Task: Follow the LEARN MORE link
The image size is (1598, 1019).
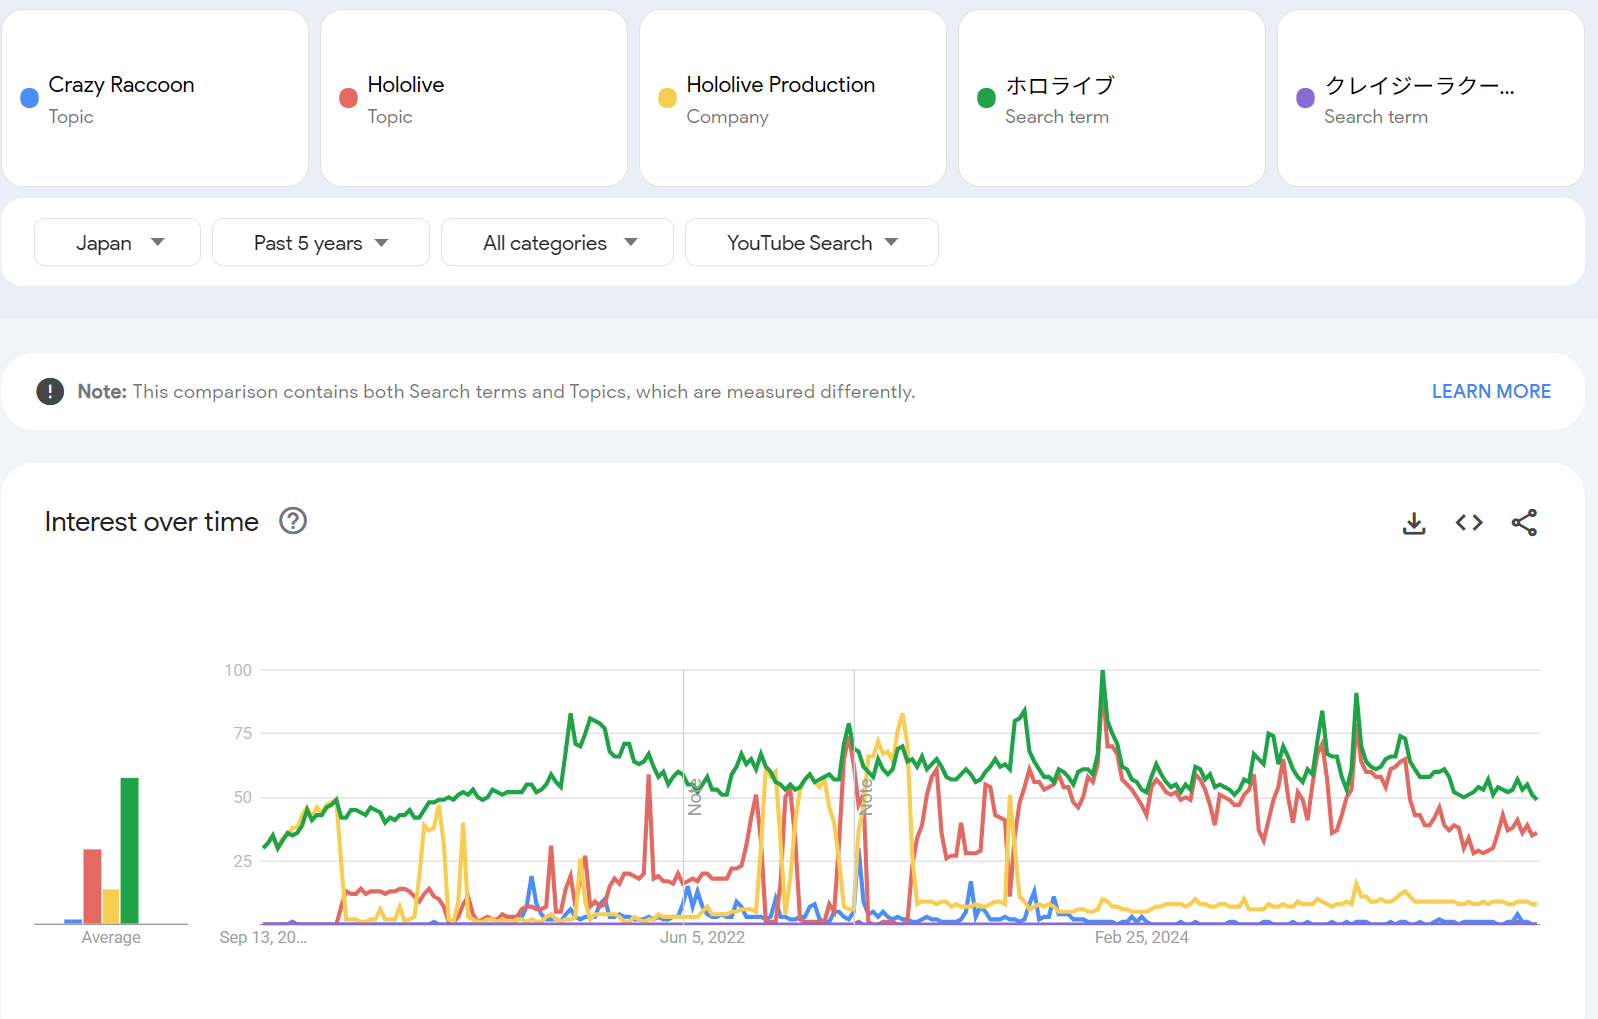Action: coord(1491,392)
